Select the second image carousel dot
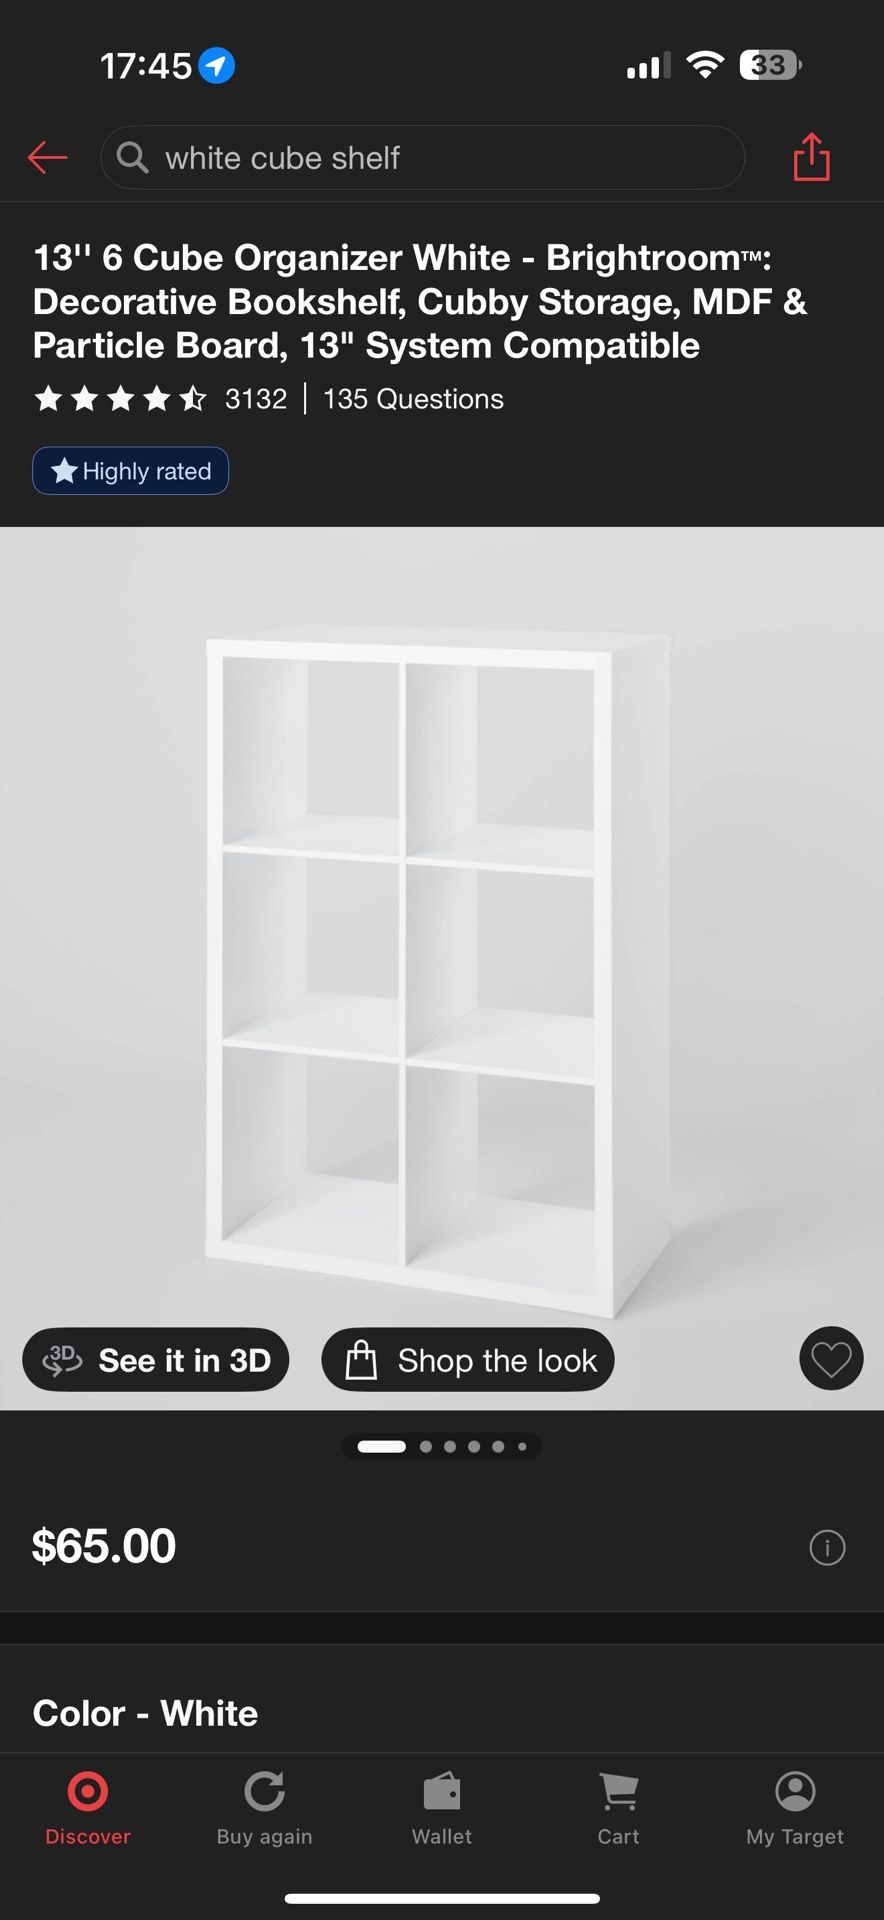The width and height of the screenshot is (884, 1920). click(x=426, y=1447)
